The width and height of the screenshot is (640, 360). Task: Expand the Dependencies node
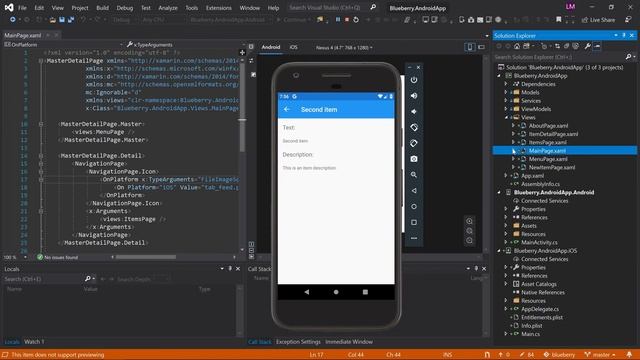(x=506, y=84)
